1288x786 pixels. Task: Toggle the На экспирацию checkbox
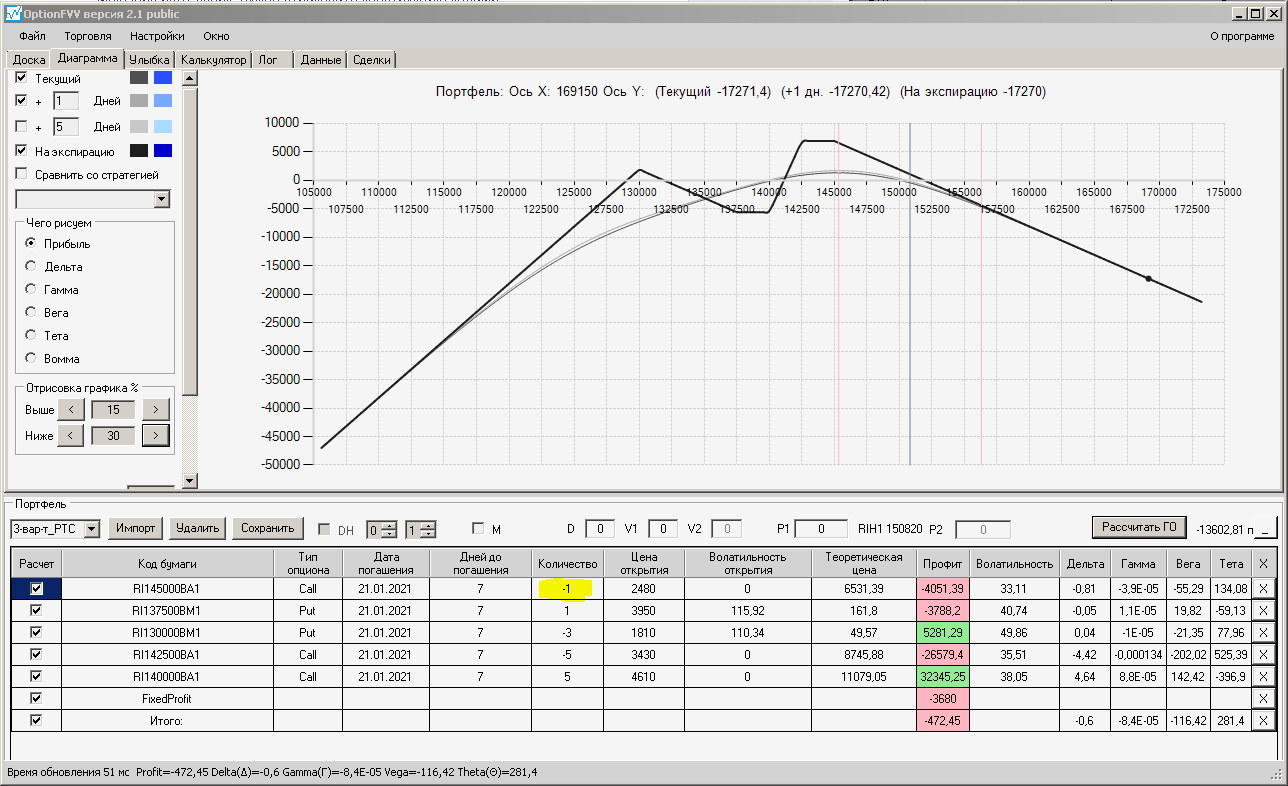point(22,151)
